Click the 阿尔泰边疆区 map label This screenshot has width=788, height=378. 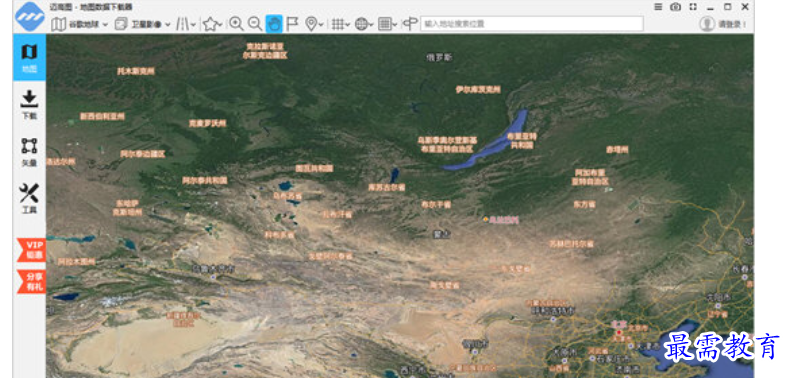pyautogui.click(x=142, y=154)
